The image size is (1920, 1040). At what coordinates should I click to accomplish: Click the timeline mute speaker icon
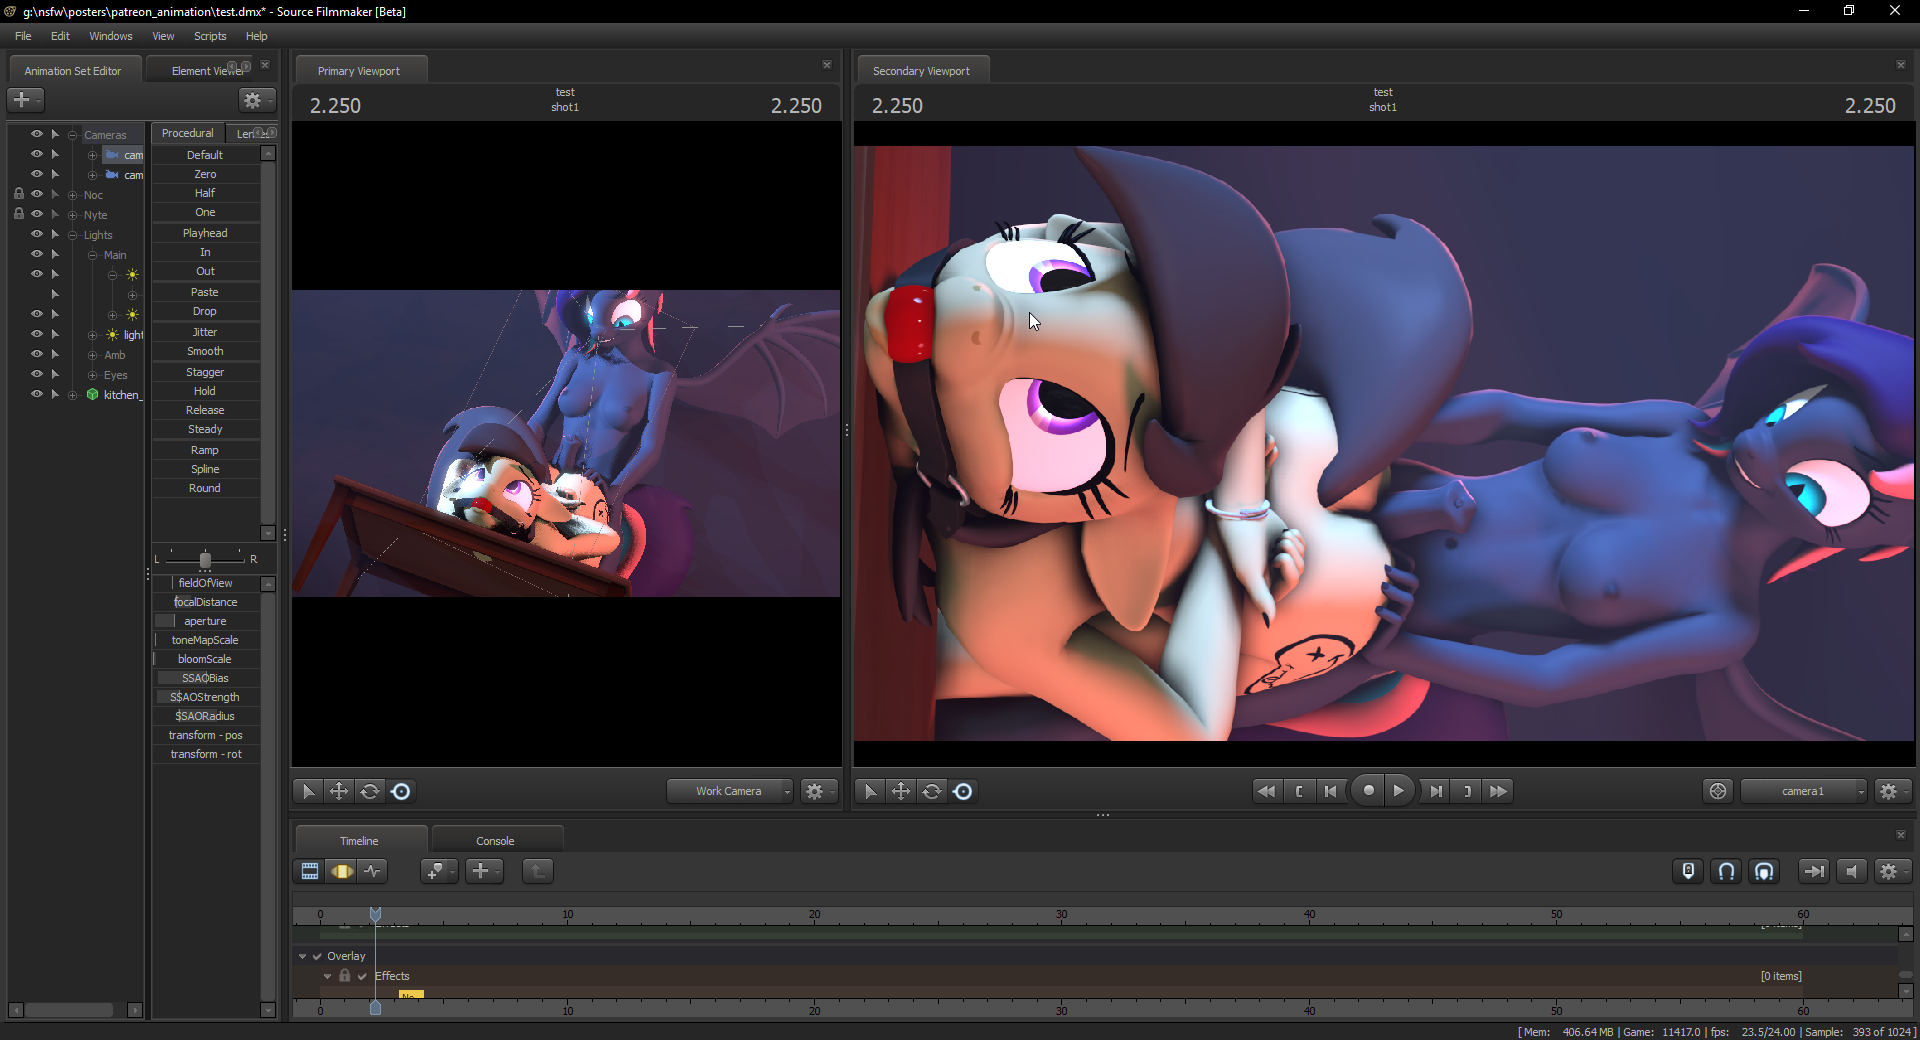click(1851, 871)
